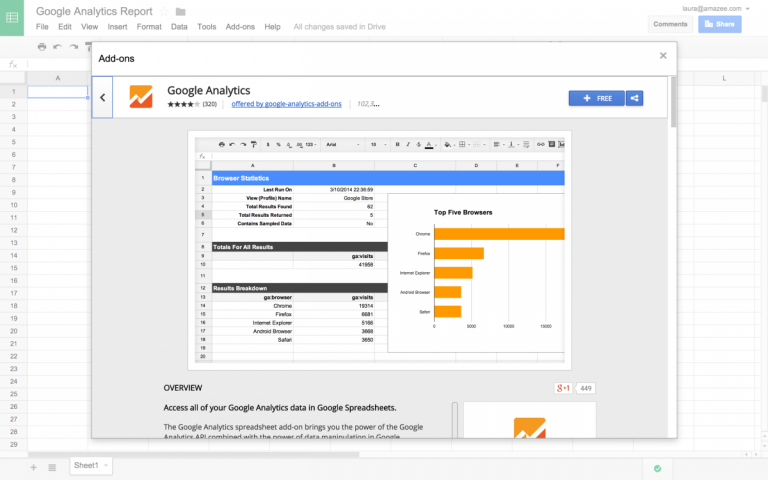
Task: Select column A header
Action: (x=58, y=78)
